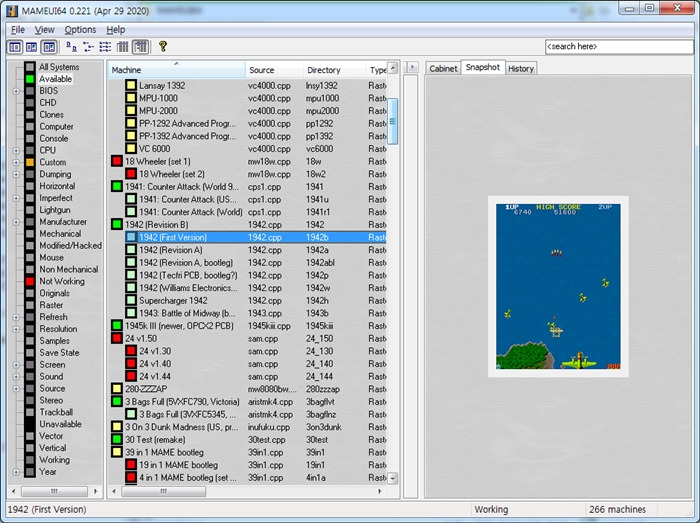Click the yellow icon beside 39 in 1 MAME bootleg

117,452
